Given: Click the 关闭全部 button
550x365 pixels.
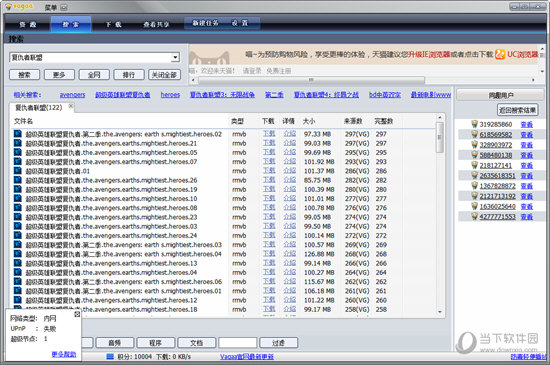Looking at the screenshot, I should click(x=164, y=75).
